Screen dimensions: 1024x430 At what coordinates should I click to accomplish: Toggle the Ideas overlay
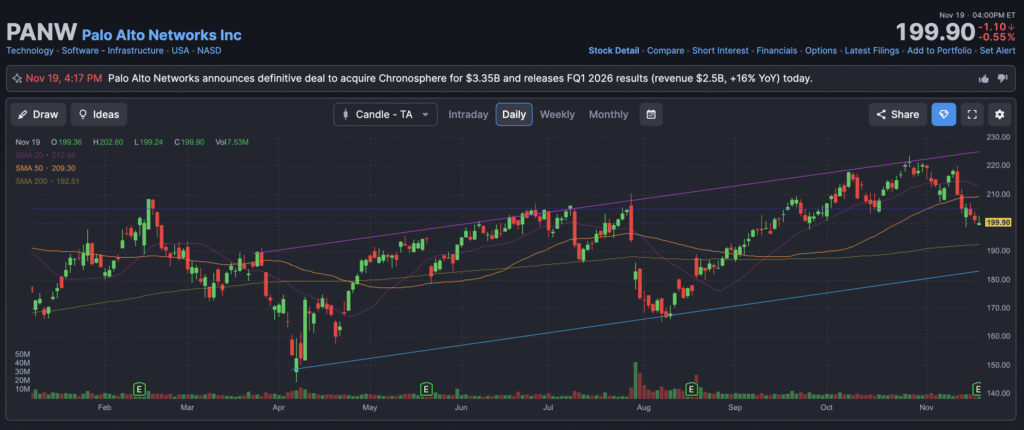[98, 114]
